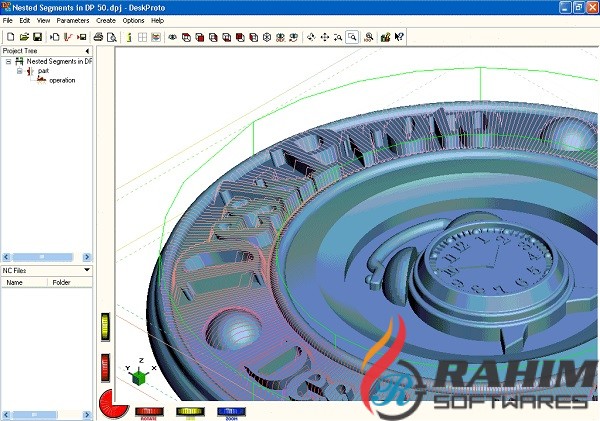Select the Nested Segments in DP root item

point(59,61)
